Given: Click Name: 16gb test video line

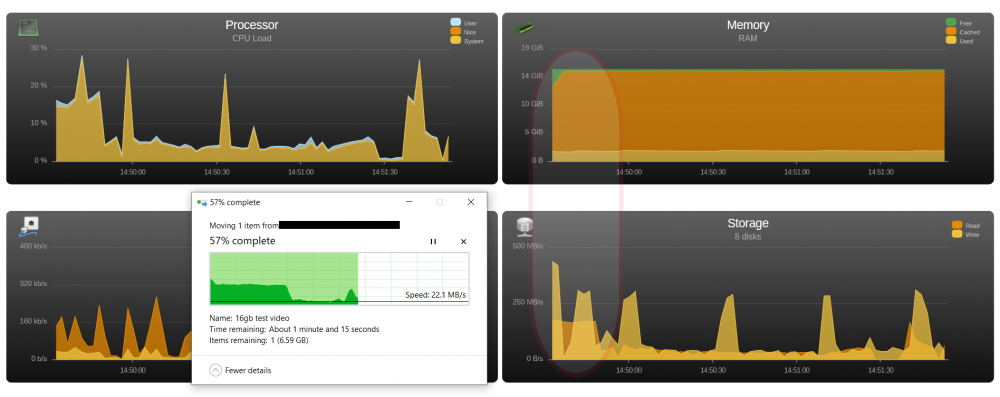Looking at the screenshot, I should point(249,318).
